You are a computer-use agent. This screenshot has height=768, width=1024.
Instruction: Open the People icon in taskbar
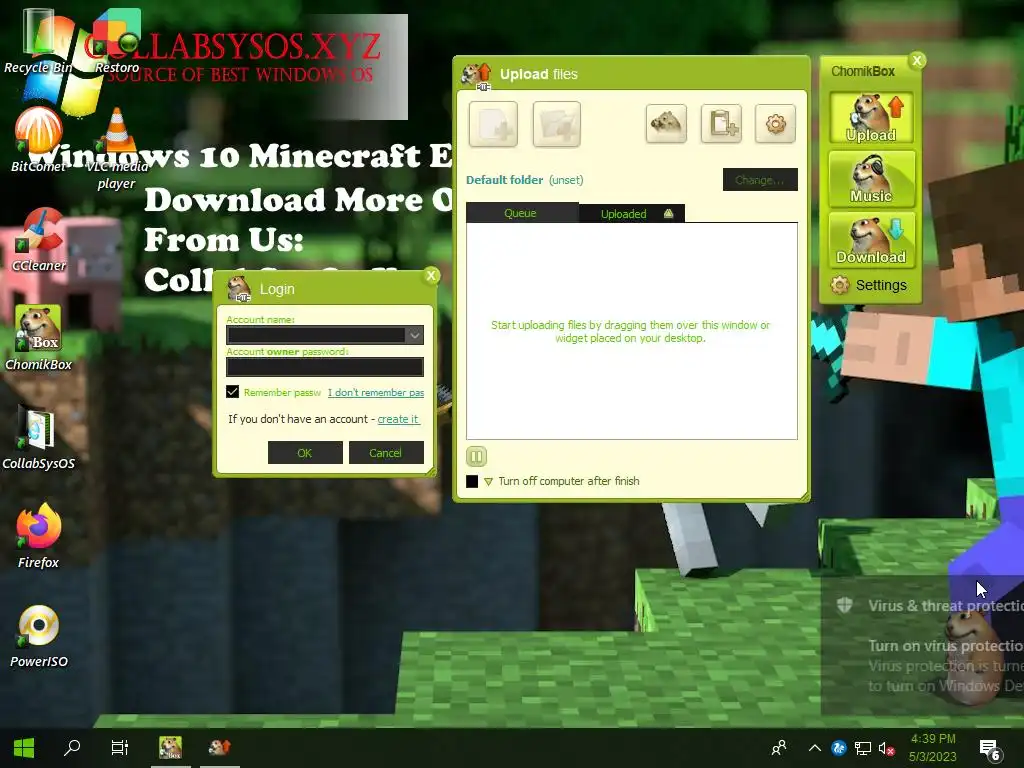coord(778,748)
